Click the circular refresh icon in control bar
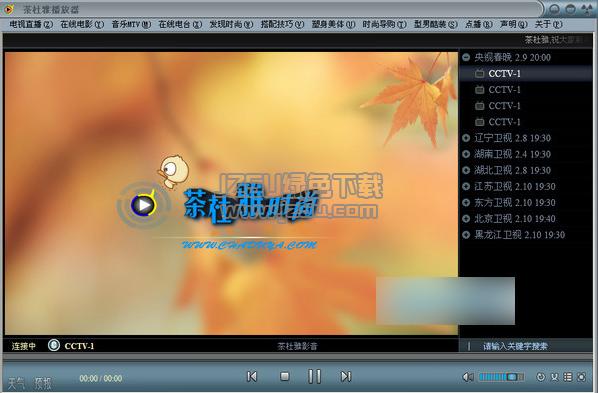The height and width of the screenshot is (393, 598). pos(540,377)
